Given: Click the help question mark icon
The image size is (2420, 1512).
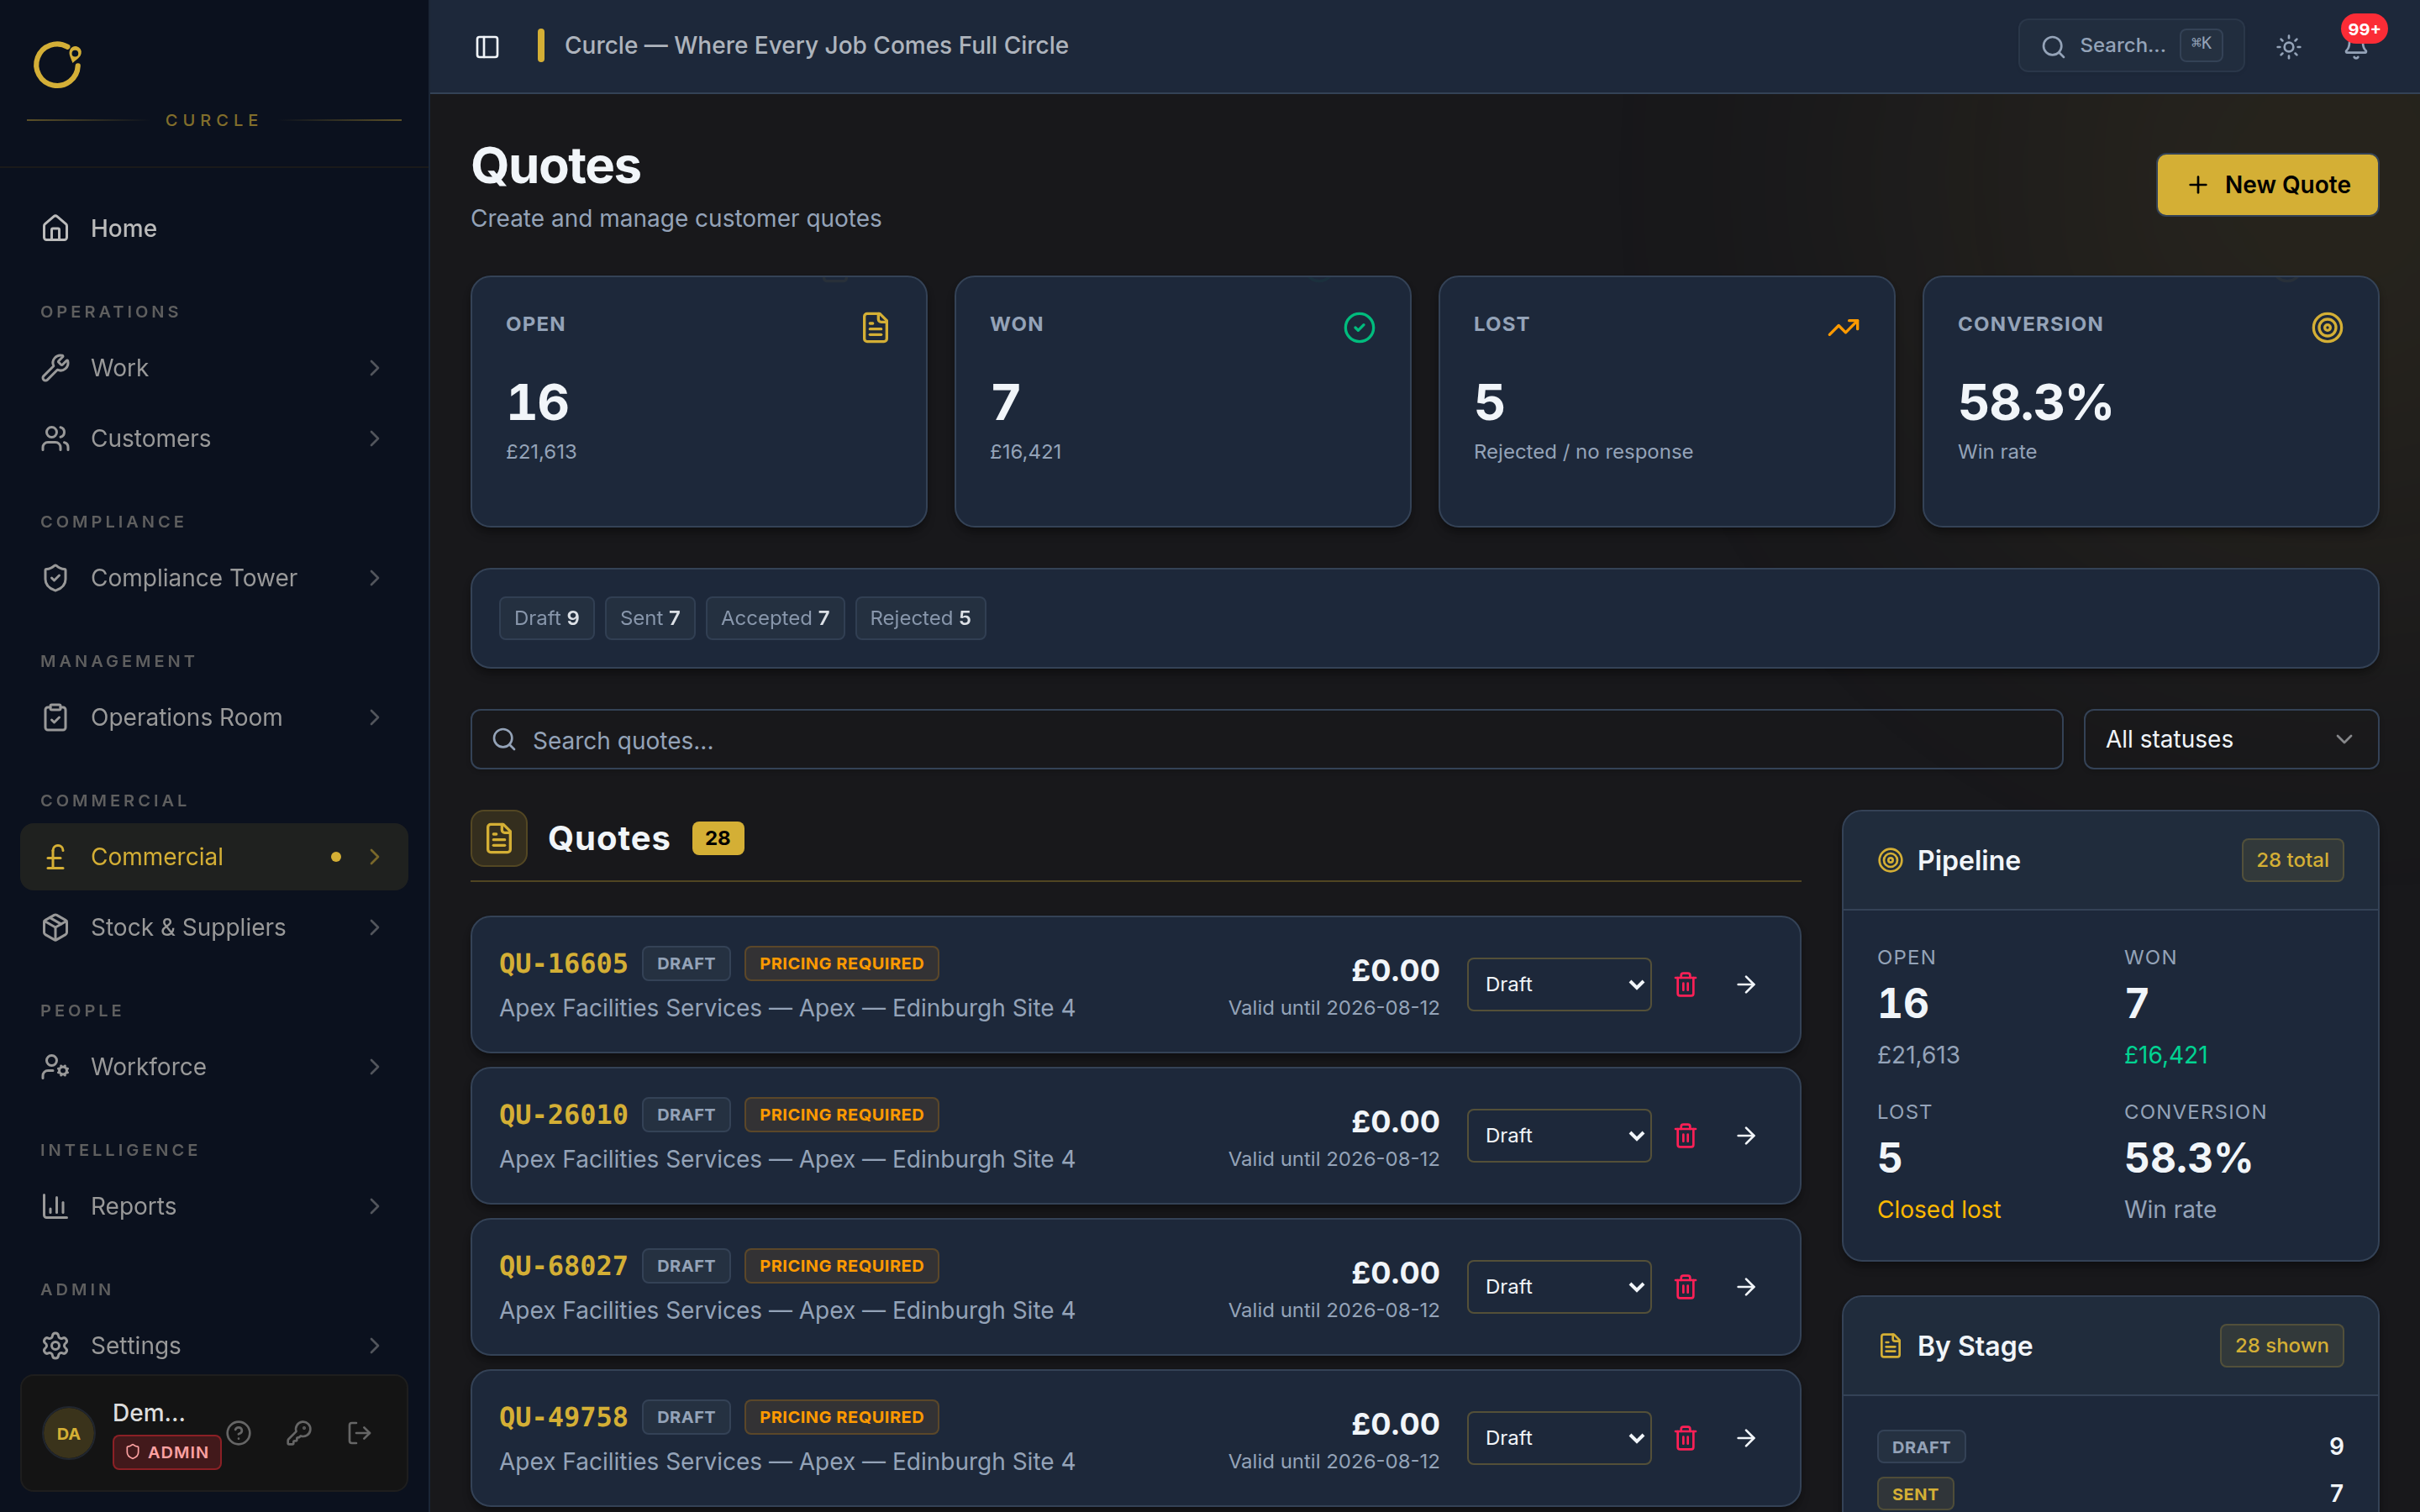Looking at the screenshot, I should (x=238, y=1433).
